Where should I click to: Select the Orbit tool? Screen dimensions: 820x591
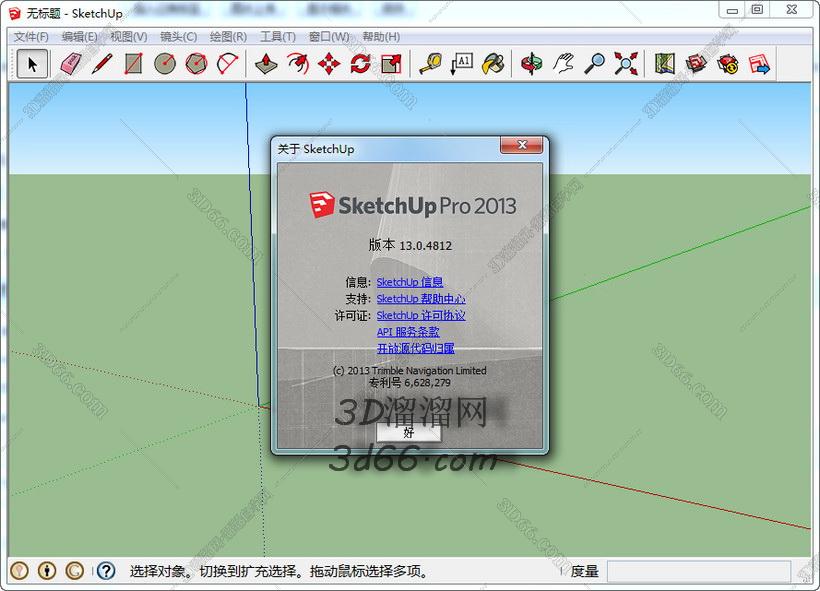click(532, 64)
